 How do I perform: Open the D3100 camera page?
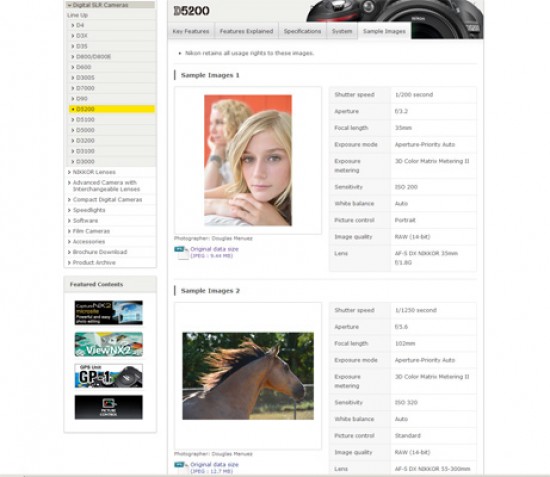point(85,151)
